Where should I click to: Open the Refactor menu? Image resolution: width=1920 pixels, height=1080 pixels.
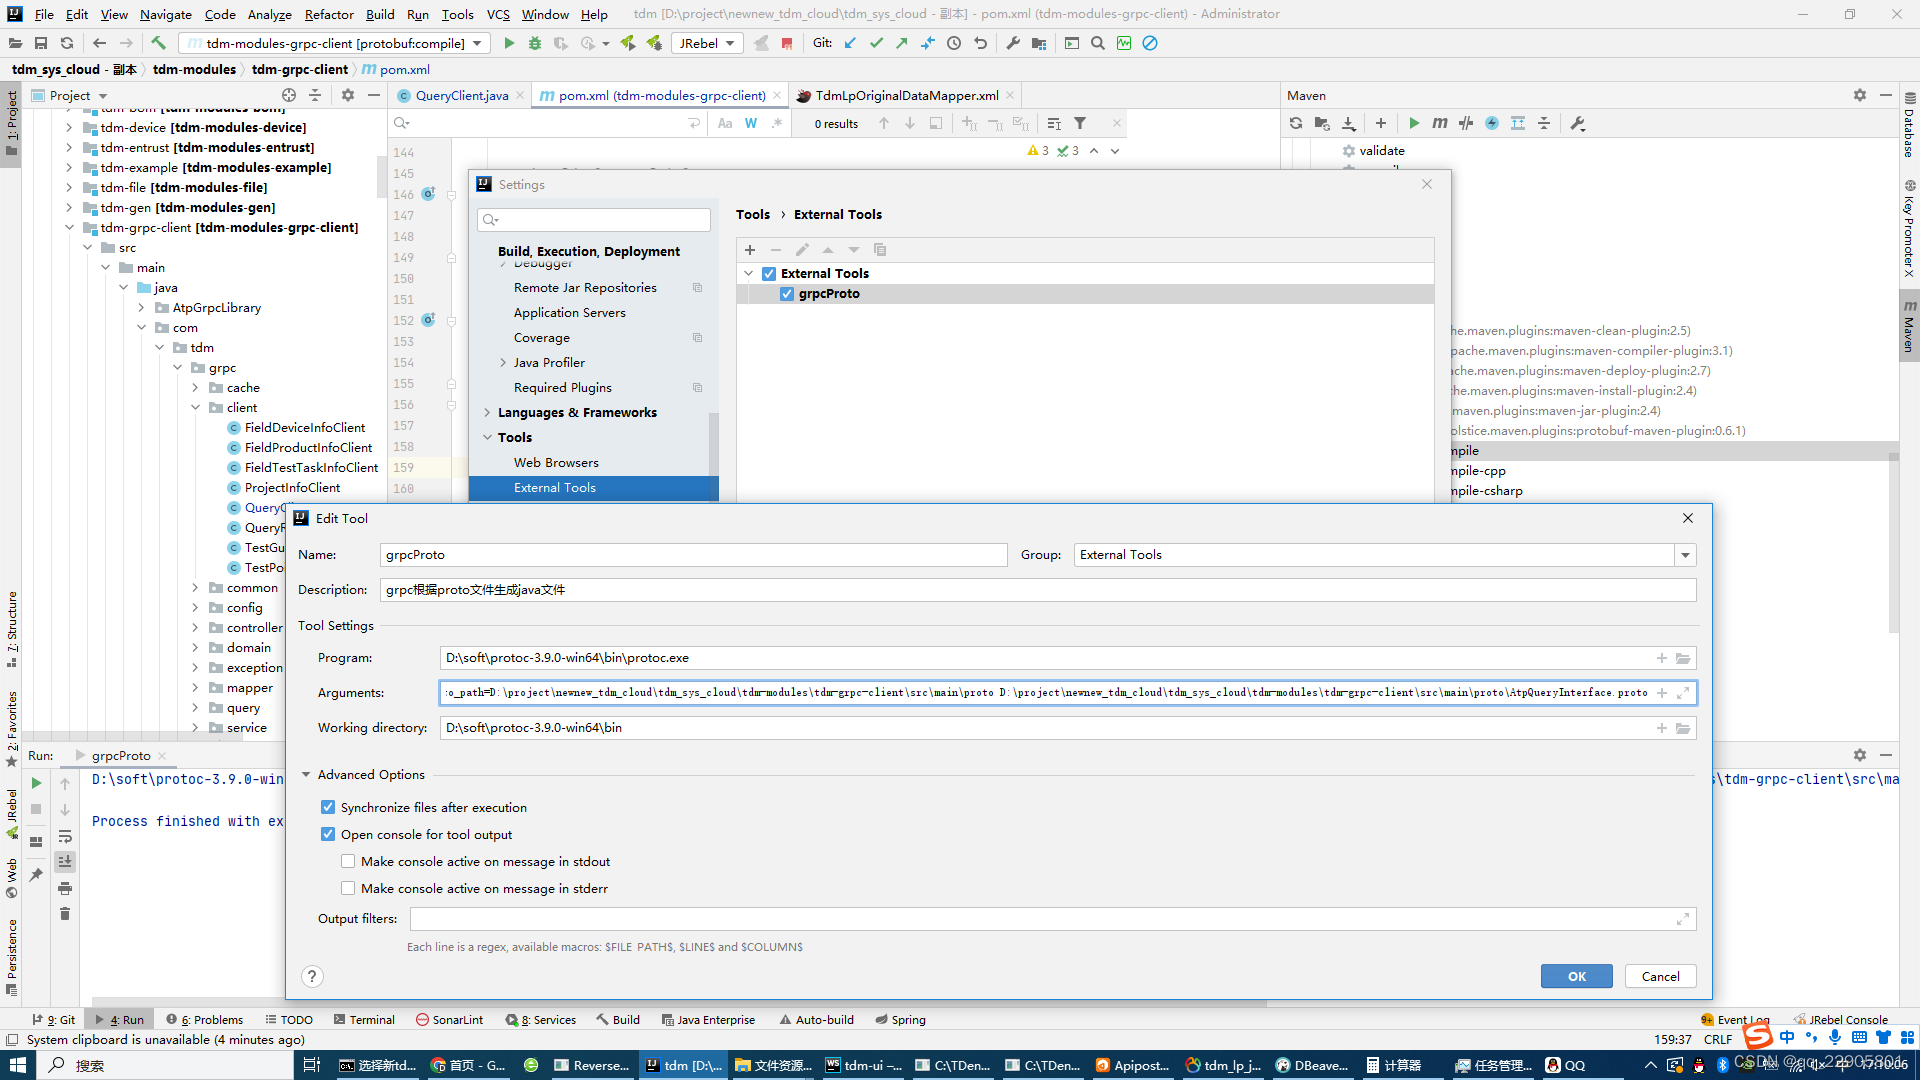[x=329, y=14]
